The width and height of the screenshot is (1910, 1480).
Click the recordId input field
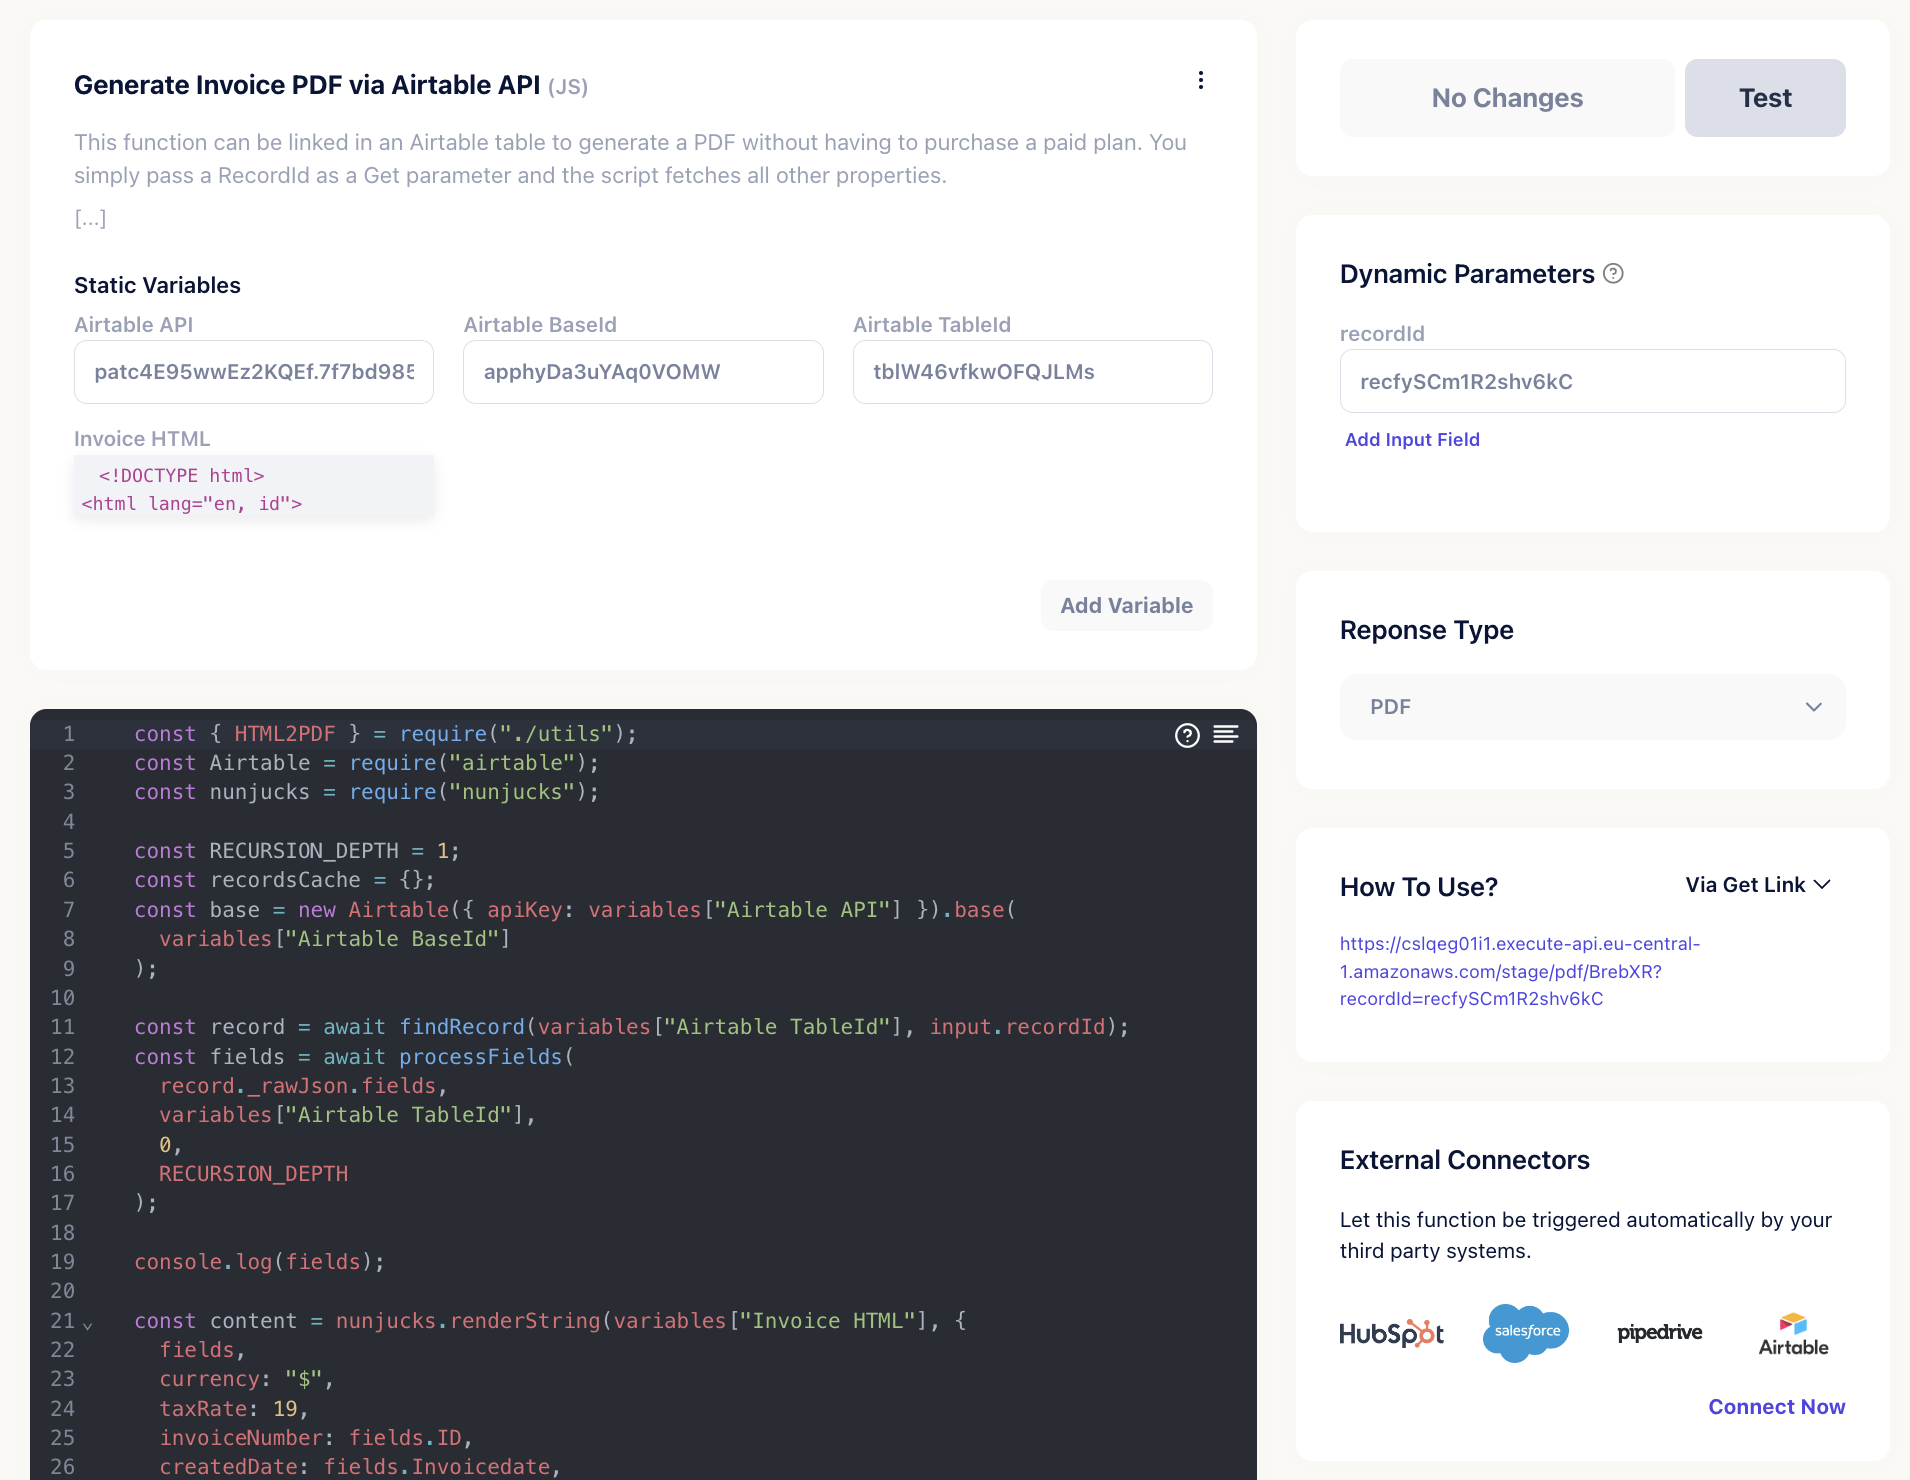point(1591,381)
